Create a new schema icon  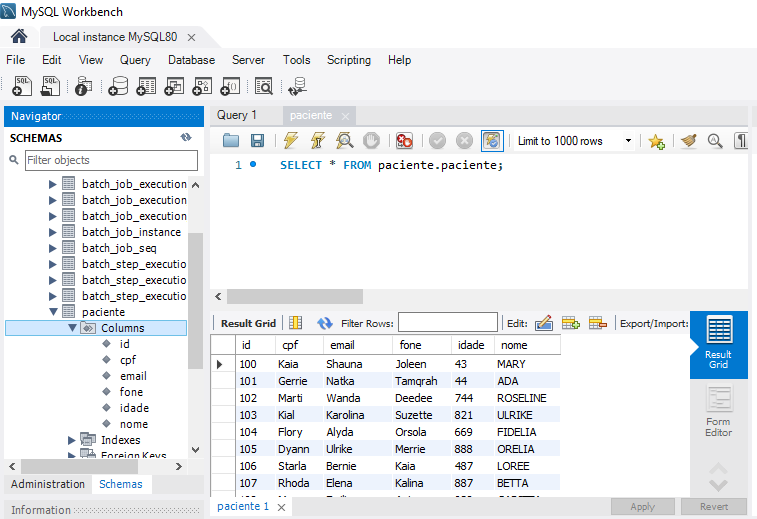(118, 86)
